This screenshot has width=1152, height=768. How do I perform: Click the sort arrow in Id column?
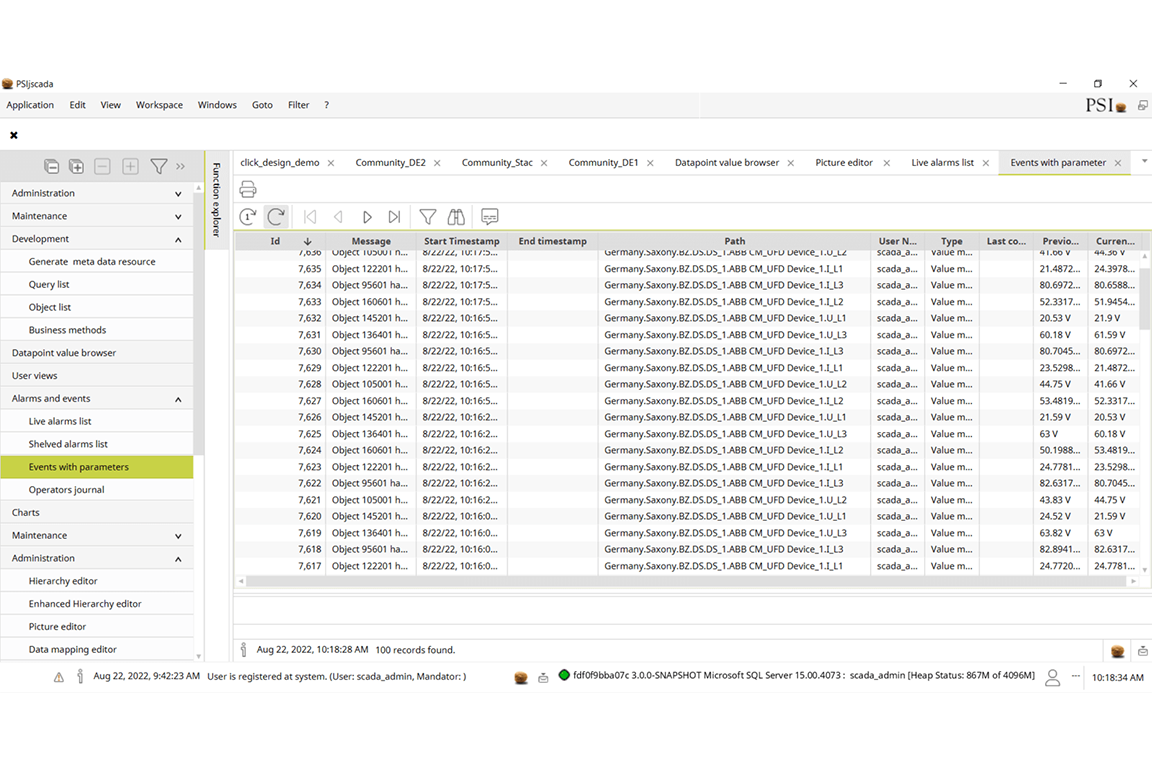click(307, 241)
